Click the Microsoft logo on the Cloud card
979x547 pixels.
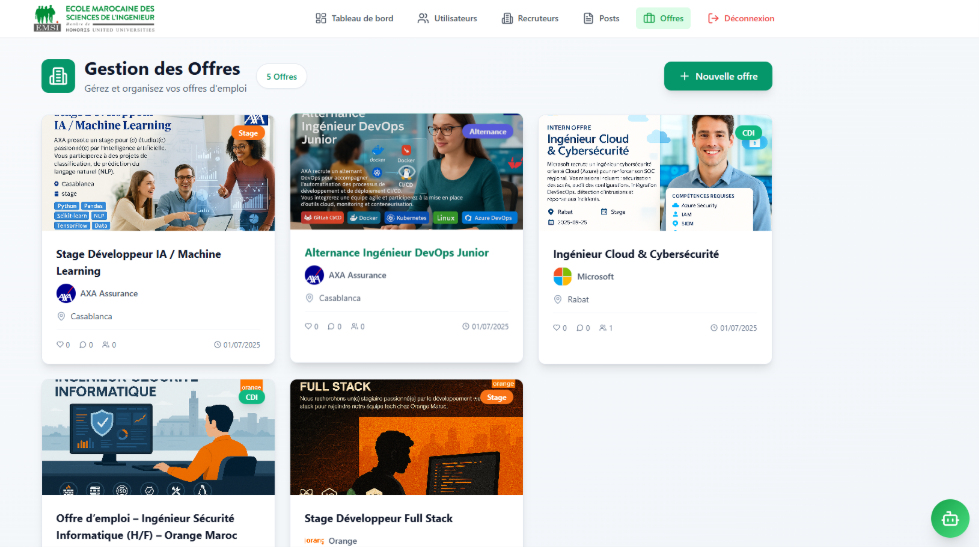[x=563, y=276]
